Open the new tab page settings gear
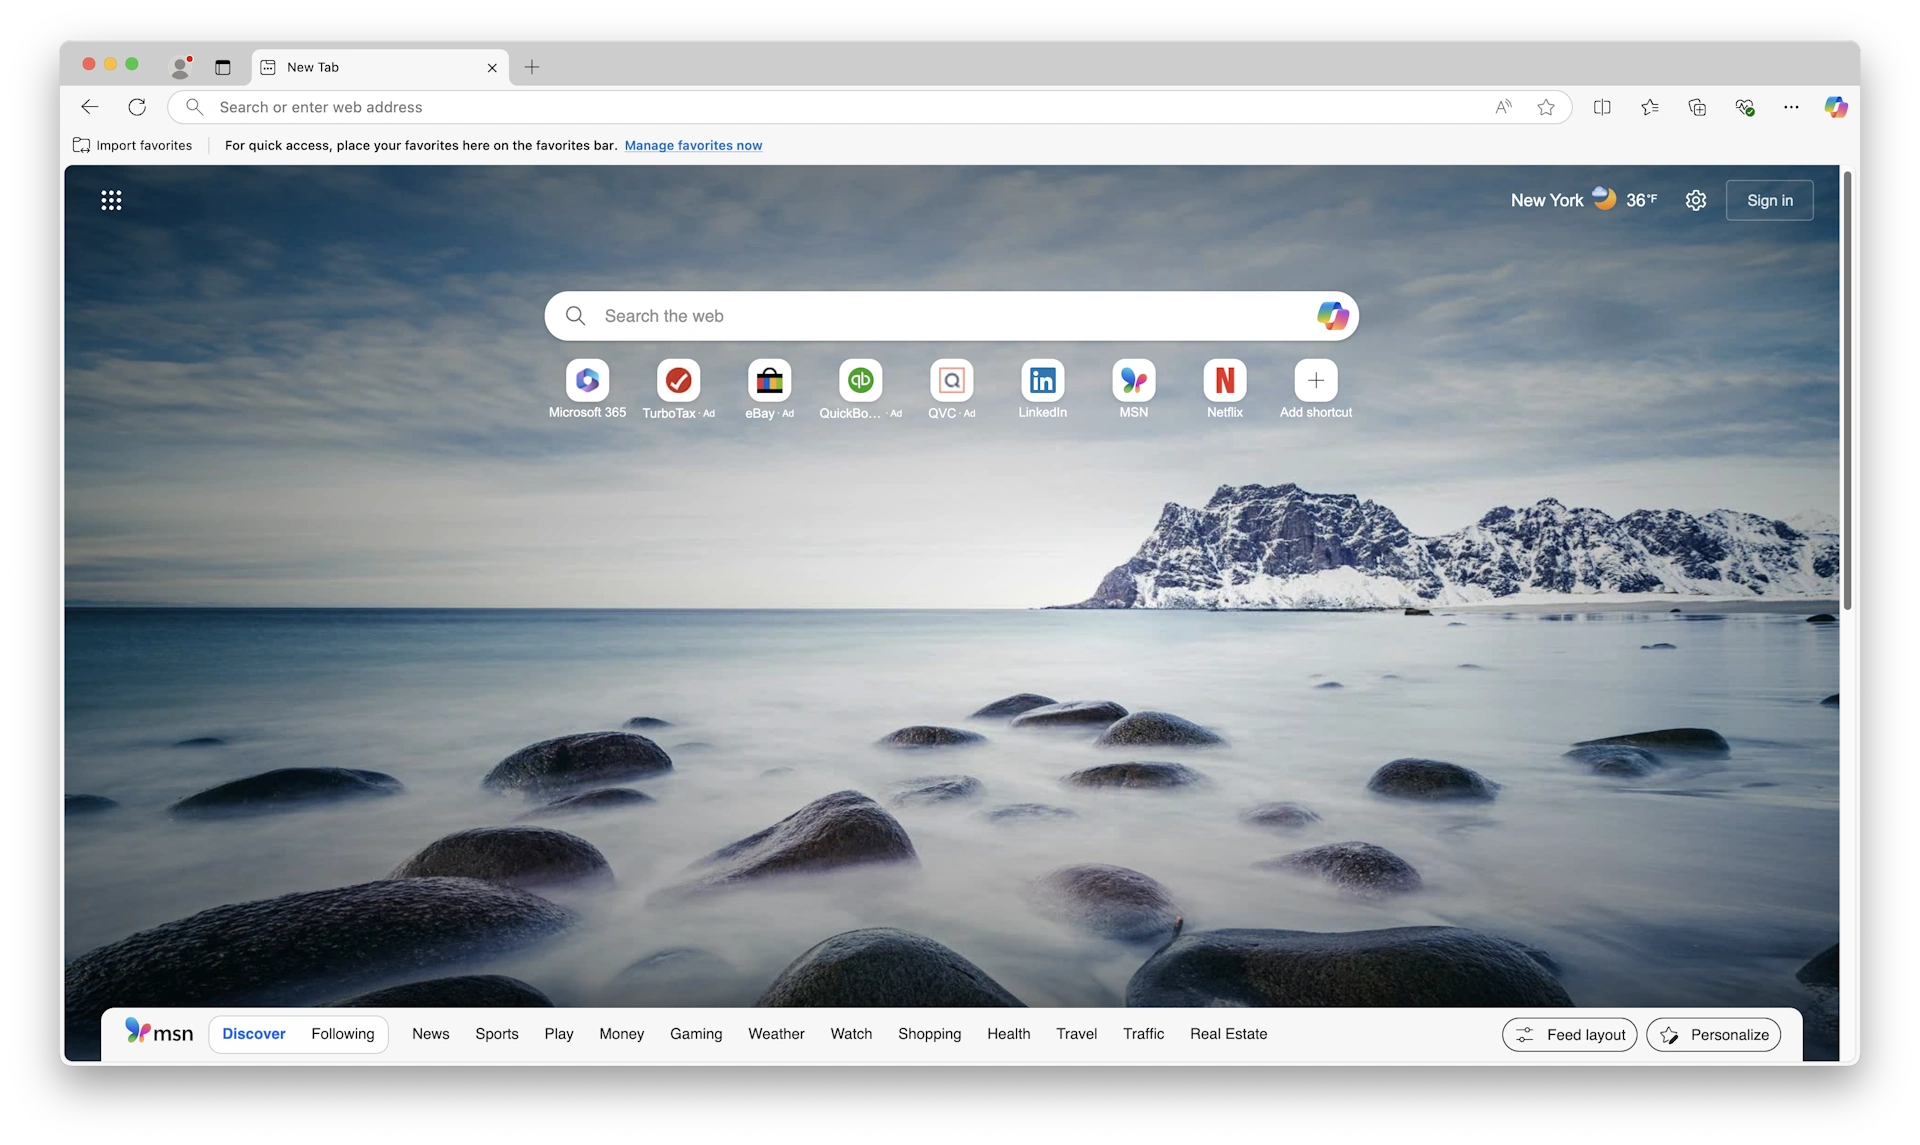This screenshot has width=1920, height=1145. point(1696,200)
